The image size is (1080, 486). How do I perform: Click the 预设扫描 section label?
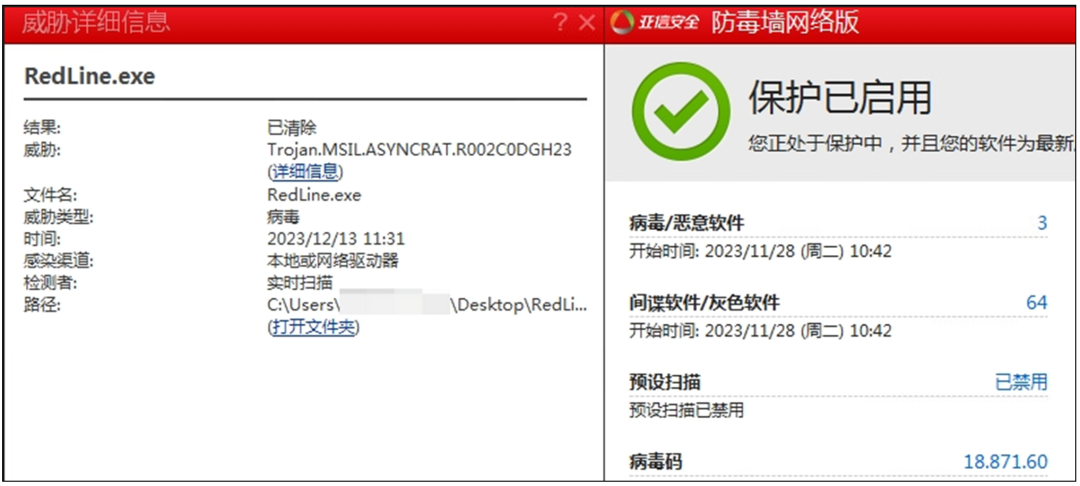pyautogui.click(x=665, y=382)
